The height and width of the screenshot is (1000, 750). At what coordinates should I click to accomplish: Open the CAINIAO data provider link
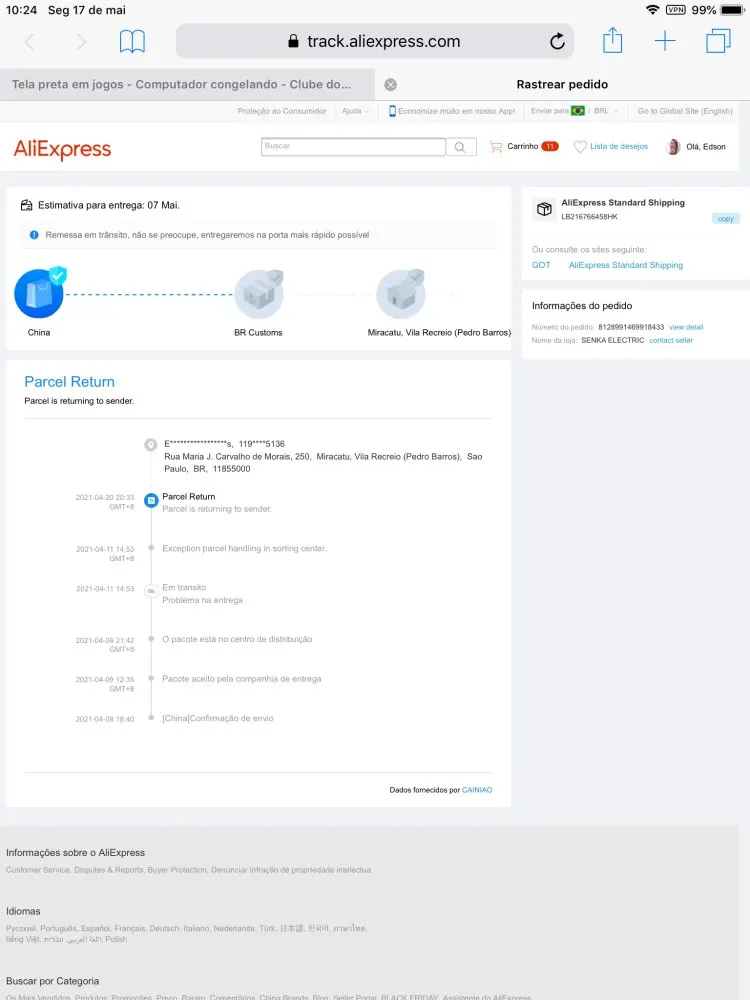click(x=477, y=790)
